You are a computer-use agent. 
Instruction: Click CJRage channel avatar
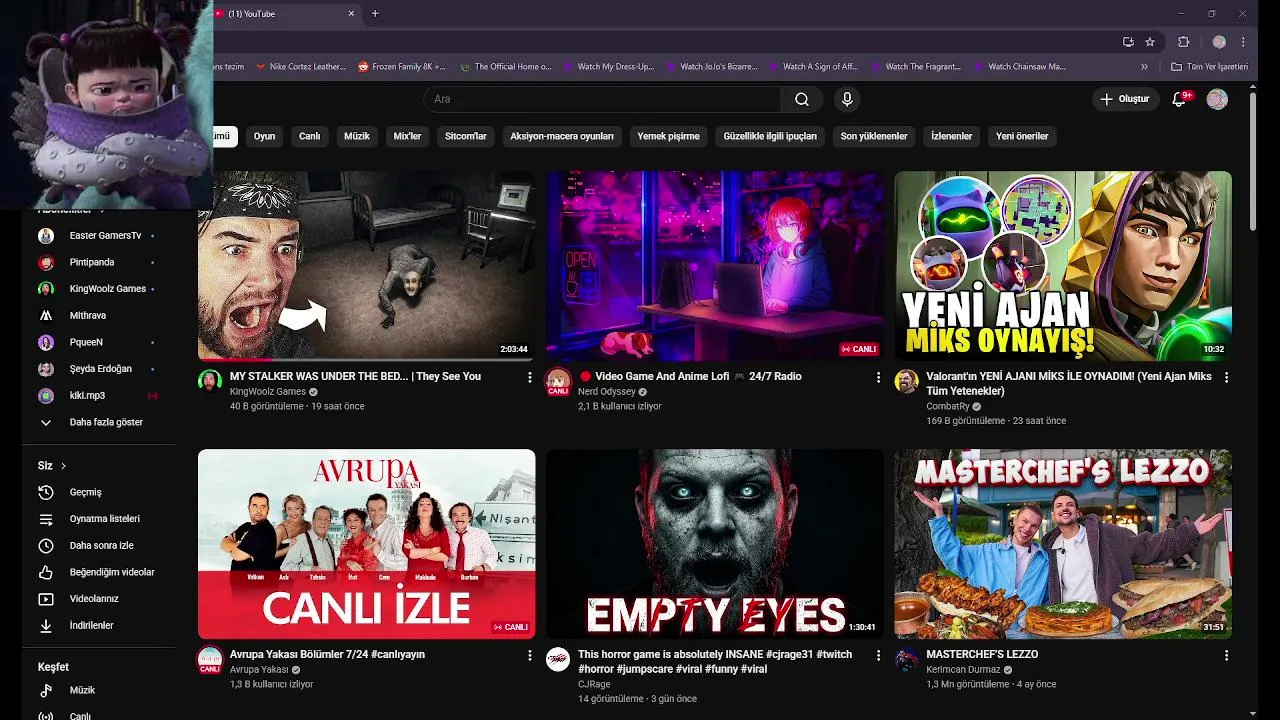coord(558,659)
